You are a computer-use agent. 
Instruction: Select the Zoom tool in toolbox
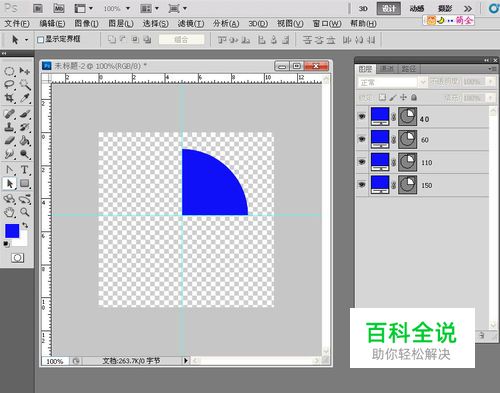coord(24,212)
